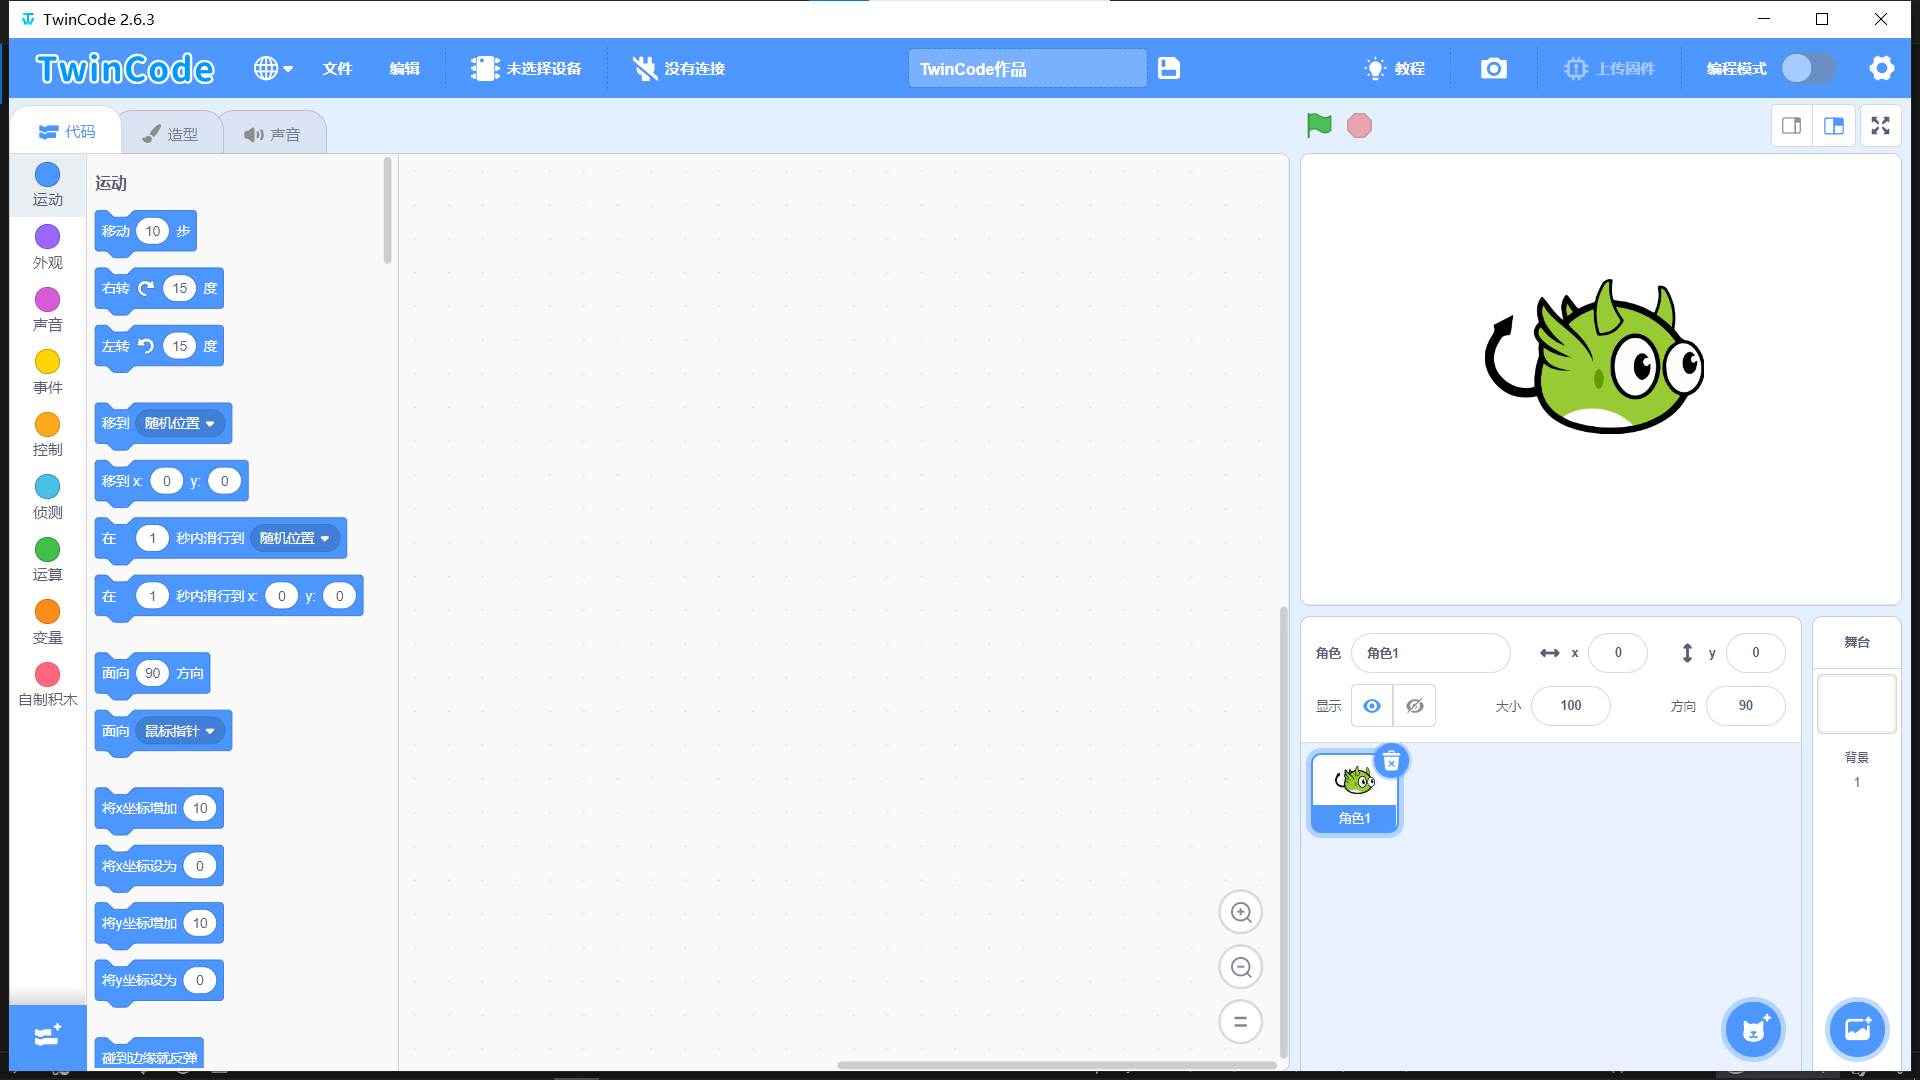Toggle the 编程模式 switch

tap(1808, 68)
